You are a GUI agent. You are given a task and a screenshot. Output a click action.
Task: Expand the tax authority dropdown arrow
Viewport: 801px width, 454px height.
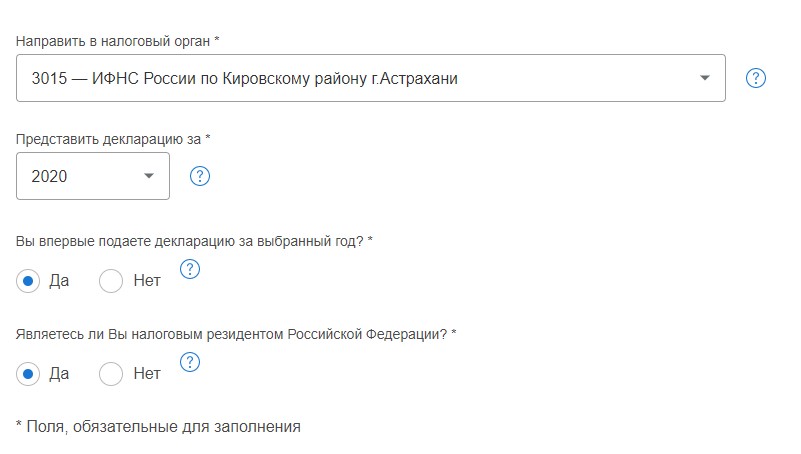coord(704,78)
